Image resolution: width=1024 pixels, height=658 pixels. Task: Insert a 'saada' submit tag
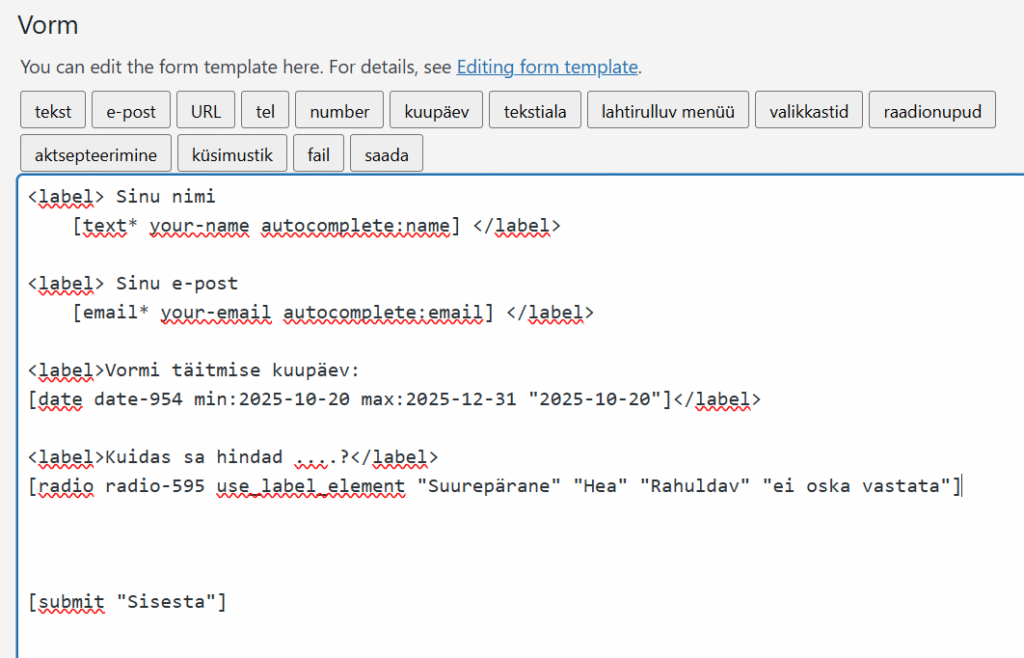pos(386,155)
